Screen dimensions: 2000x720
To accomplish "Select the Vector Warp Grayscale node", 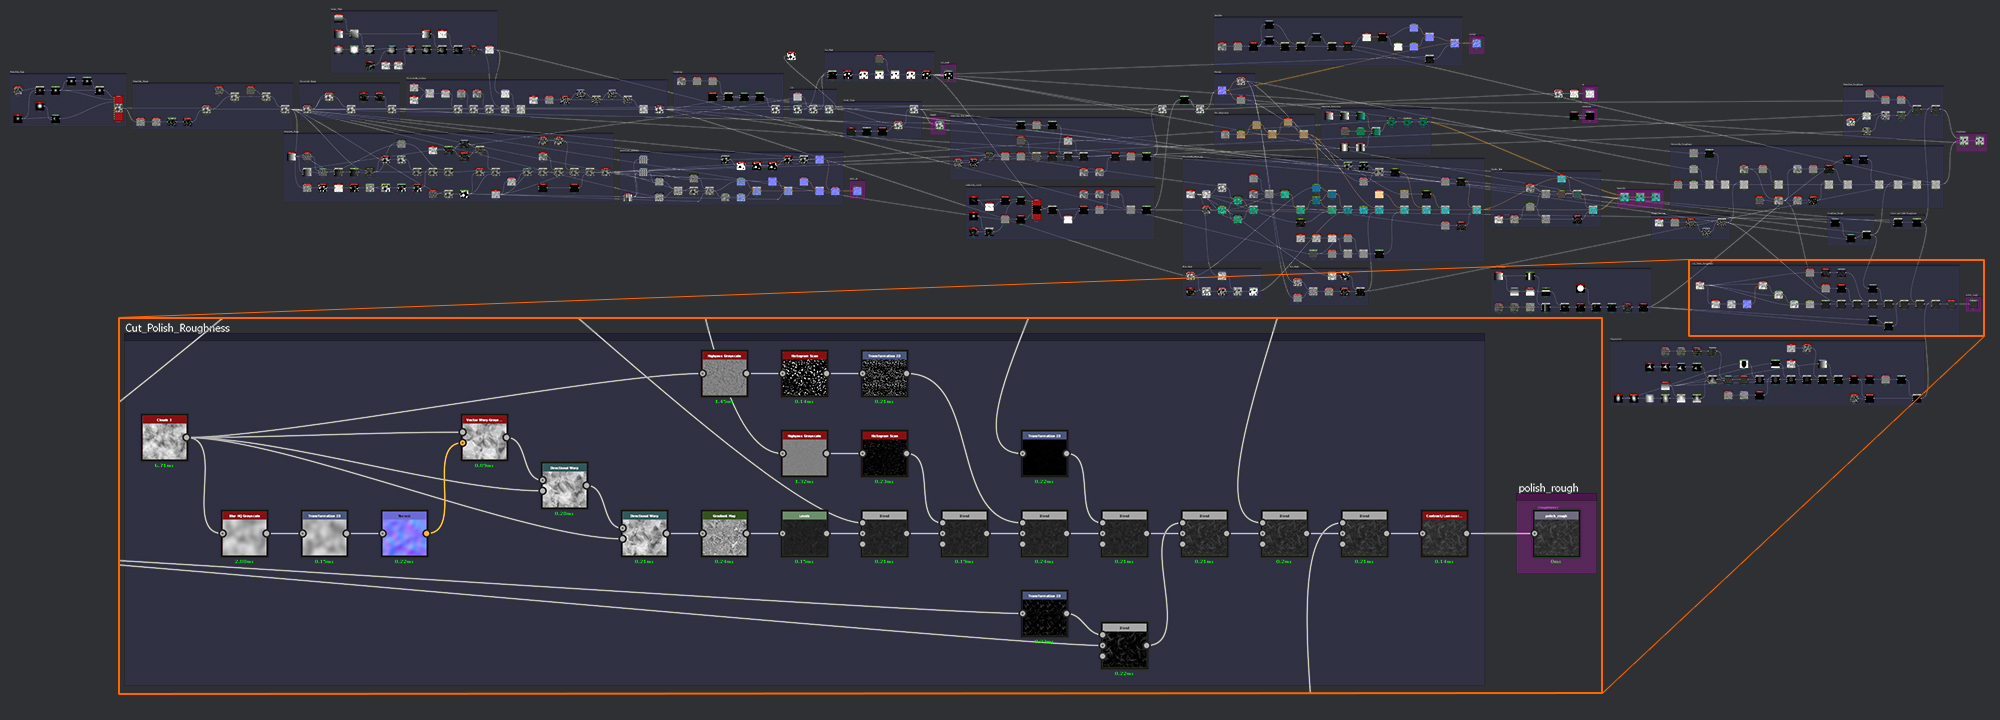I will click(x=485, y=438).
